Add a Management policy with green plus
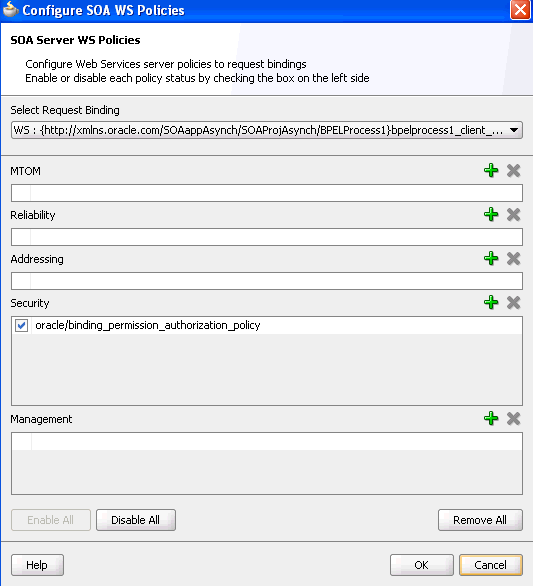533x586 pixels. tap(491, 419)
